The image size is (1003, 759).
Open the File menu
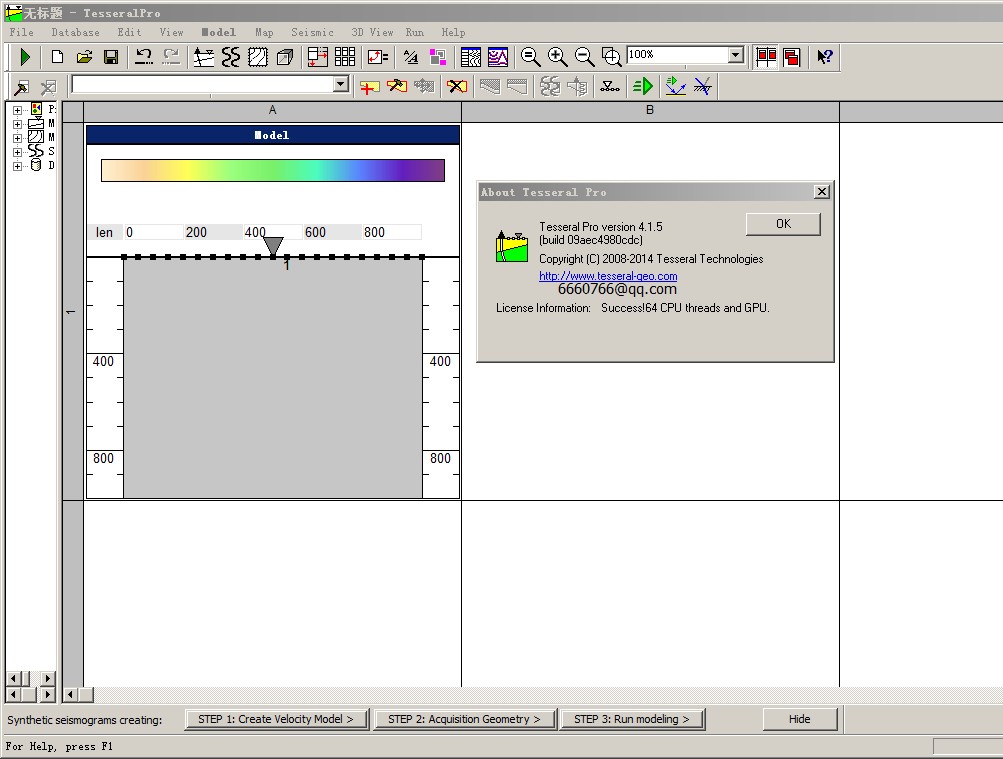22,32
